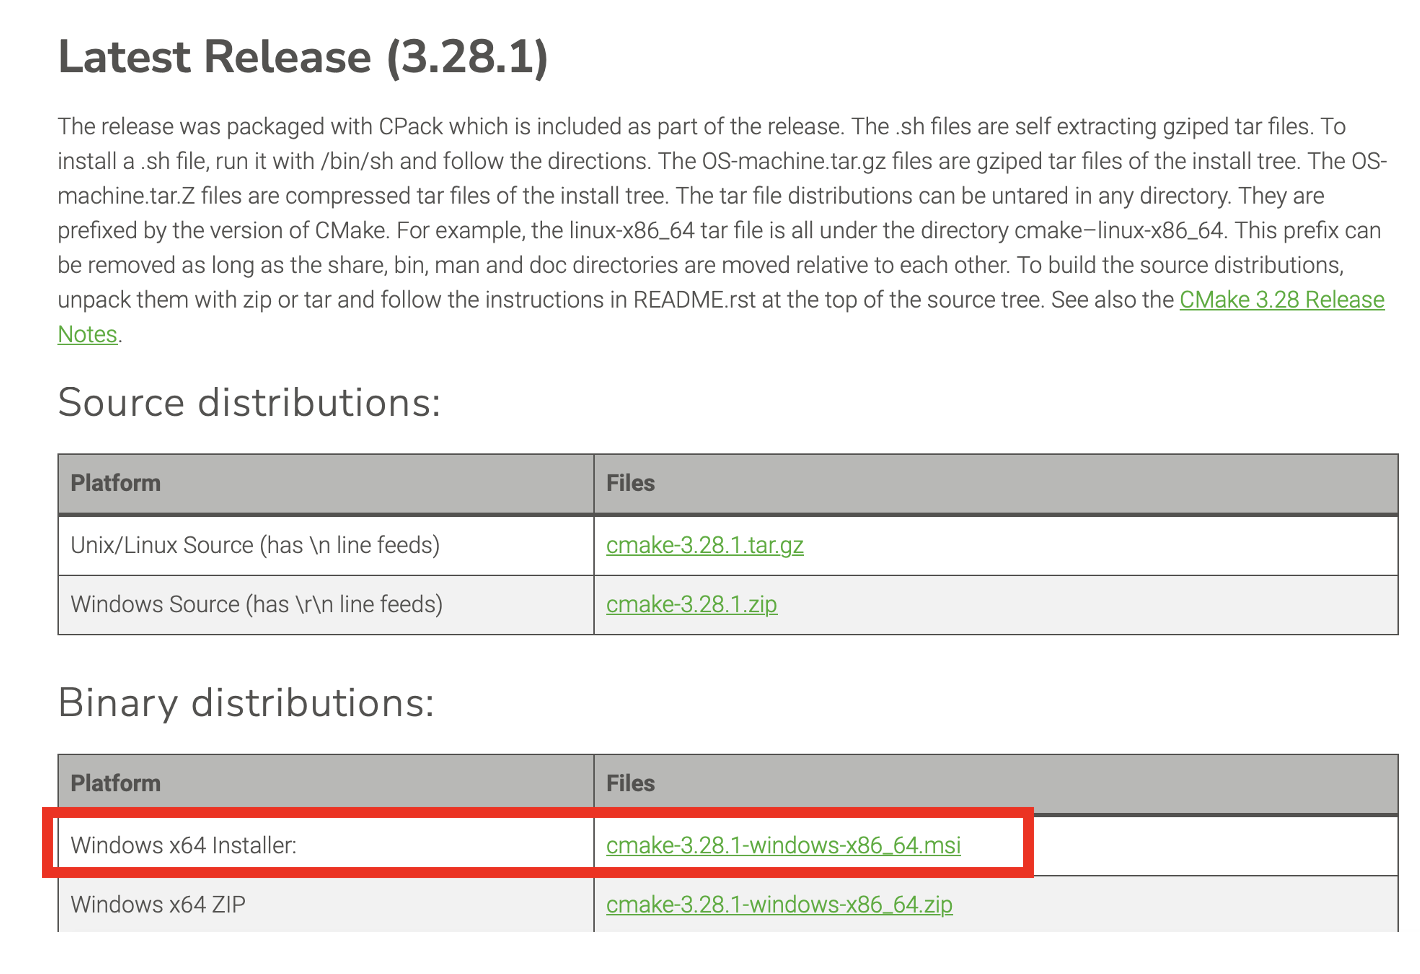The width and height of the screenshot is (1420, 974).
Task: Download cmake-3.28.1.tar.gz source archive
Action: point(705,545)
